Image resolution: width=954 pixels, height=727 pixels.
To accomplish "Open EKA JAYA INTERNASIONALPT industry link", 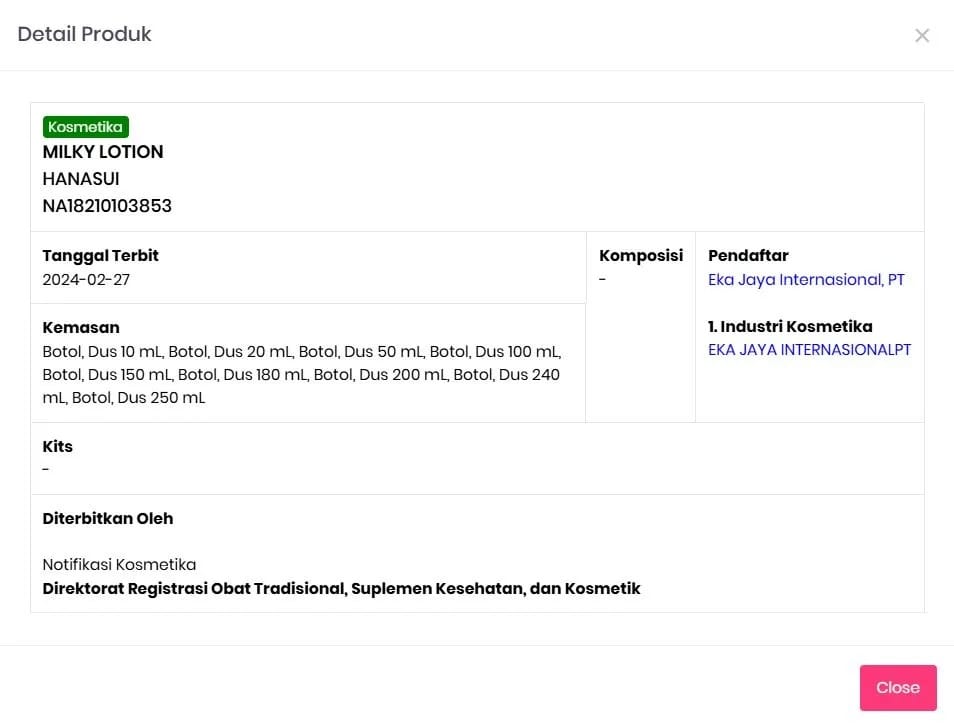I will click(x=809, y=350).
